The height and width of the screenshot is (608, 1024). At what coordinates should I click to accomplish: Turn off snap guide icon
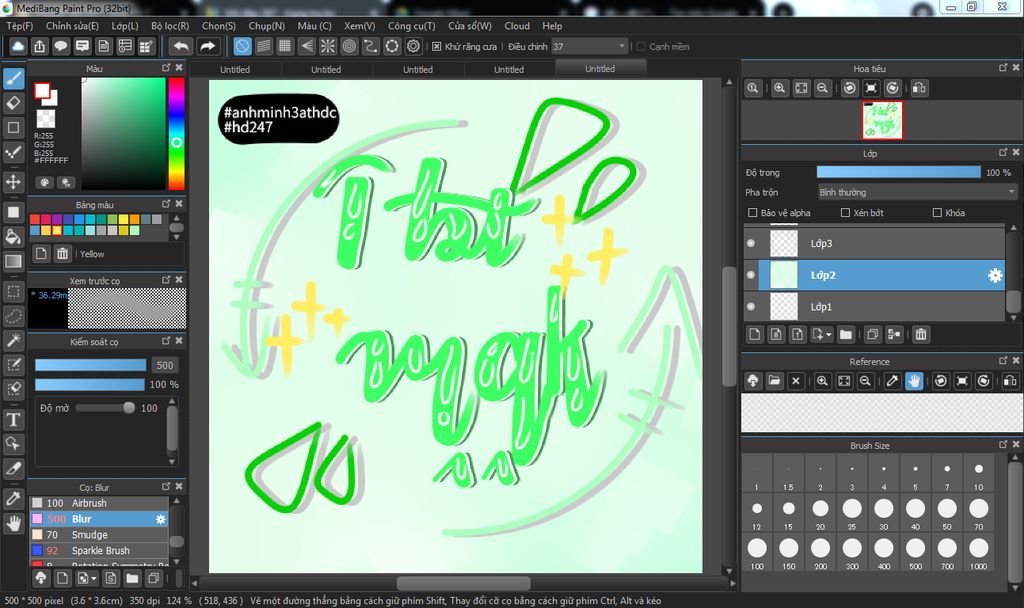tap(242, 46)
